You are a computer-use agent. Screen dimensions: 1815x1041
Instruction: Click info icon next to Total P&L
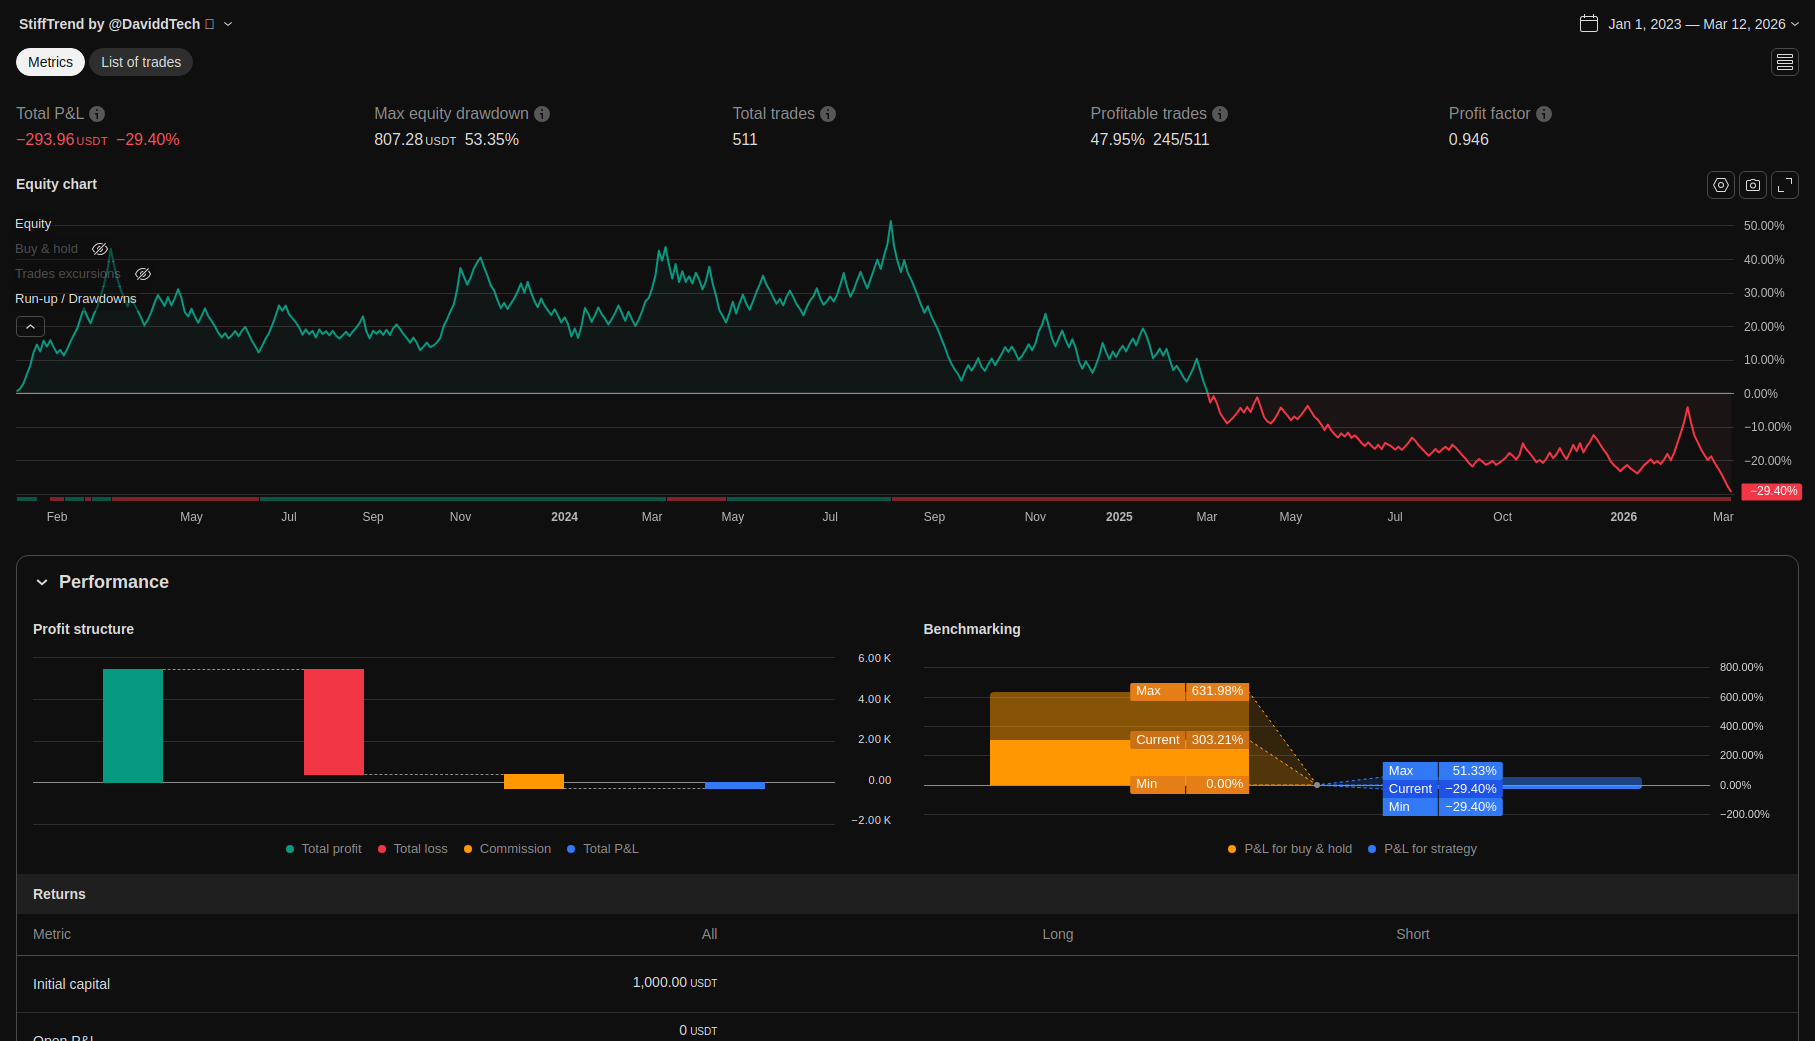point(97,114)
